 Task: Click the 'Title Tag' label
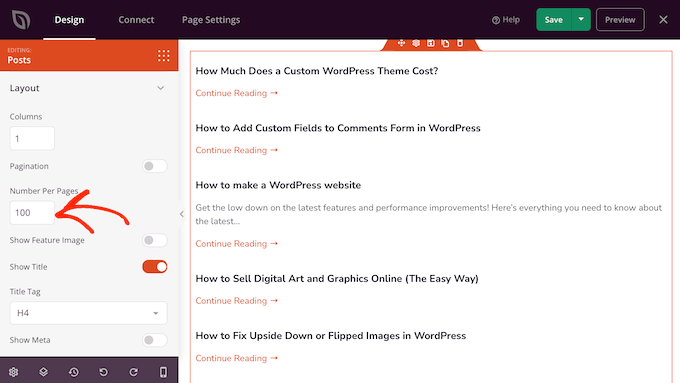pyautogui.click(x=25, y=292)
